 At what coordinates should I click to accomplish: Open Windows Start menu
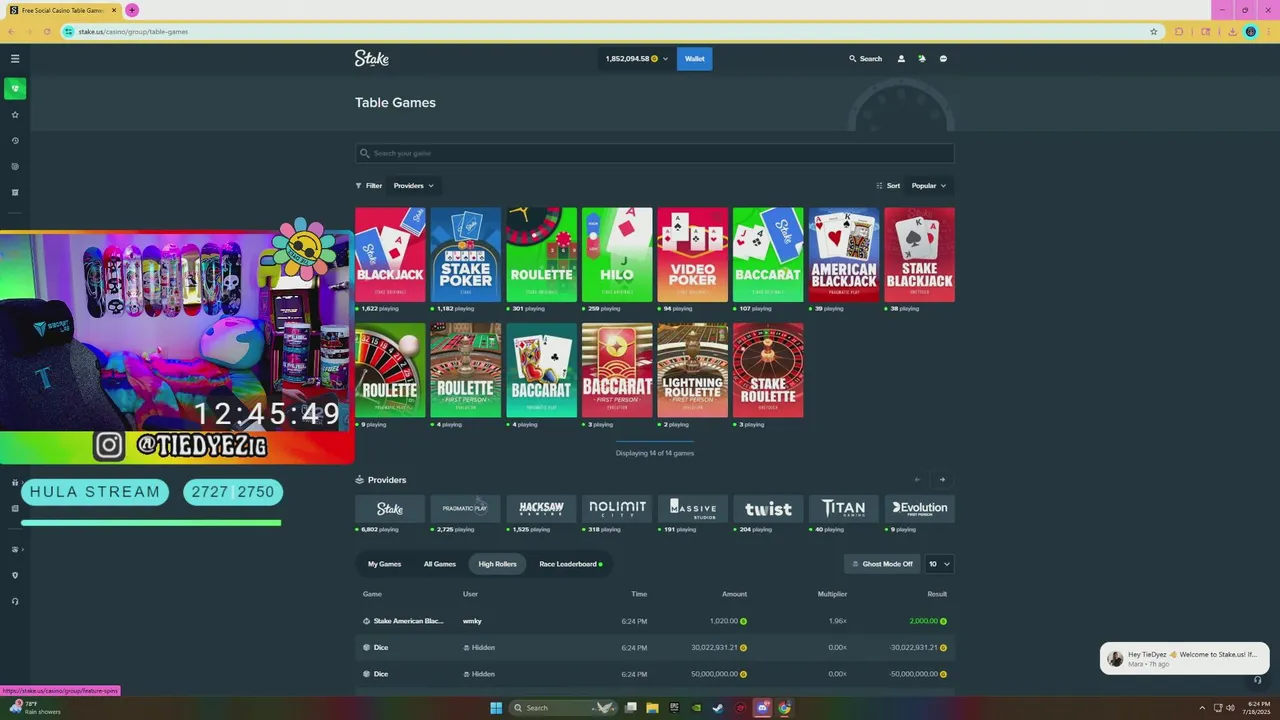496,708
